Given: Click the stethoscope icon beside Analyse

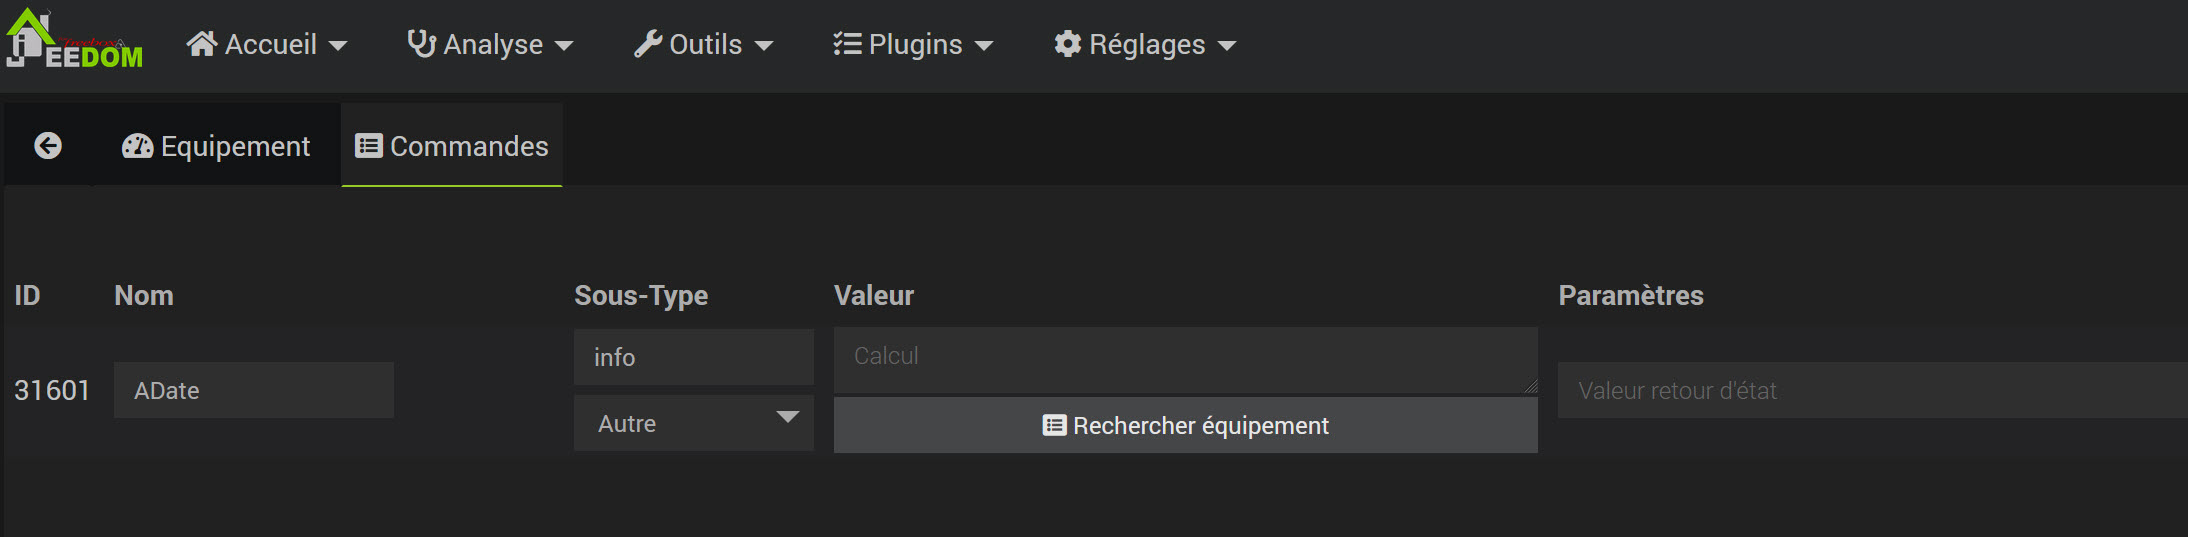Looking at the screenshot, I should (422, 44).
